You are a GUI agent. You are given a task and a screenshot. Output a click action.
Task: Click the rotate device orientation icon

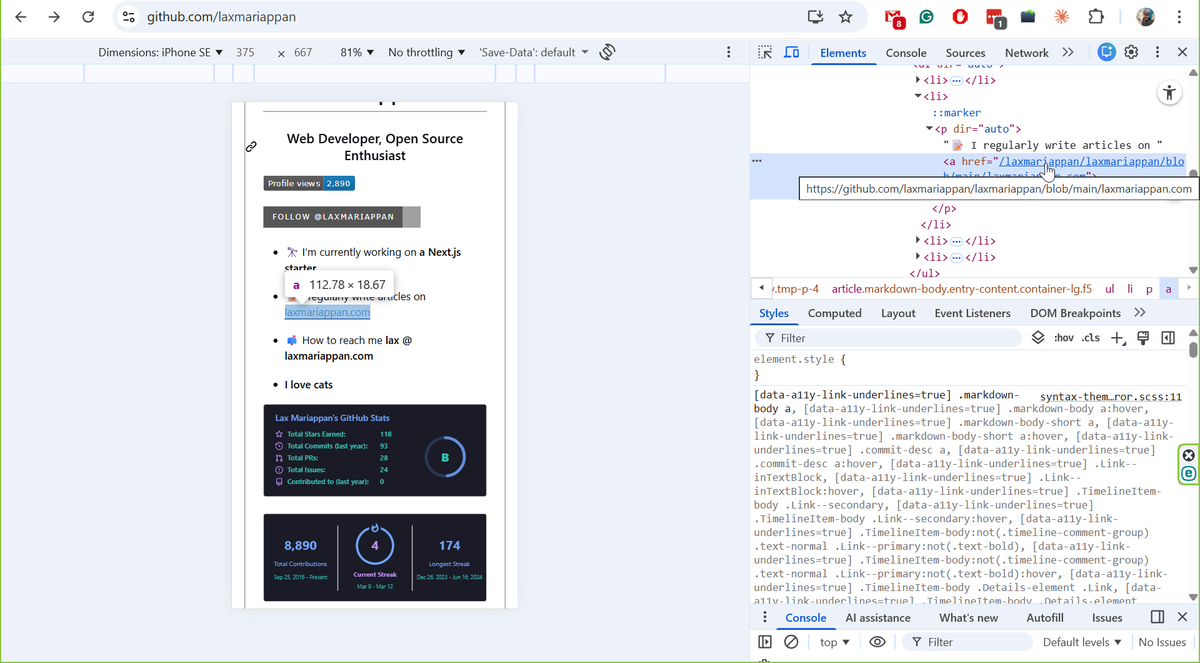click(x=607, y=52)
